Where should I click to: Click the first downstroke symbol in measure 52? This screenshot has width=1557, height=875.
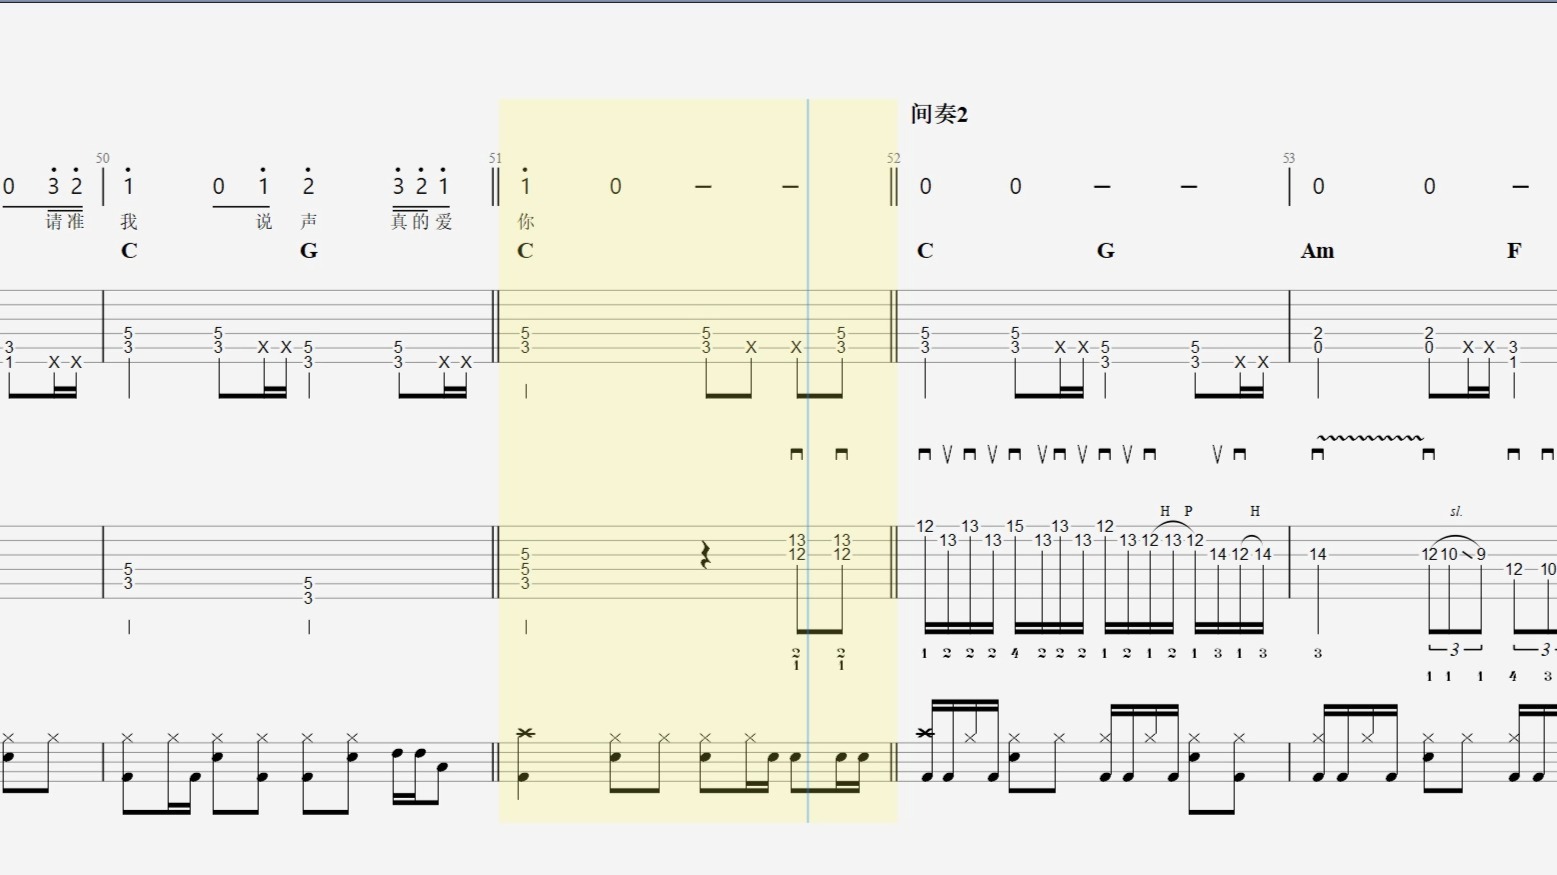[x=924, y=454]
